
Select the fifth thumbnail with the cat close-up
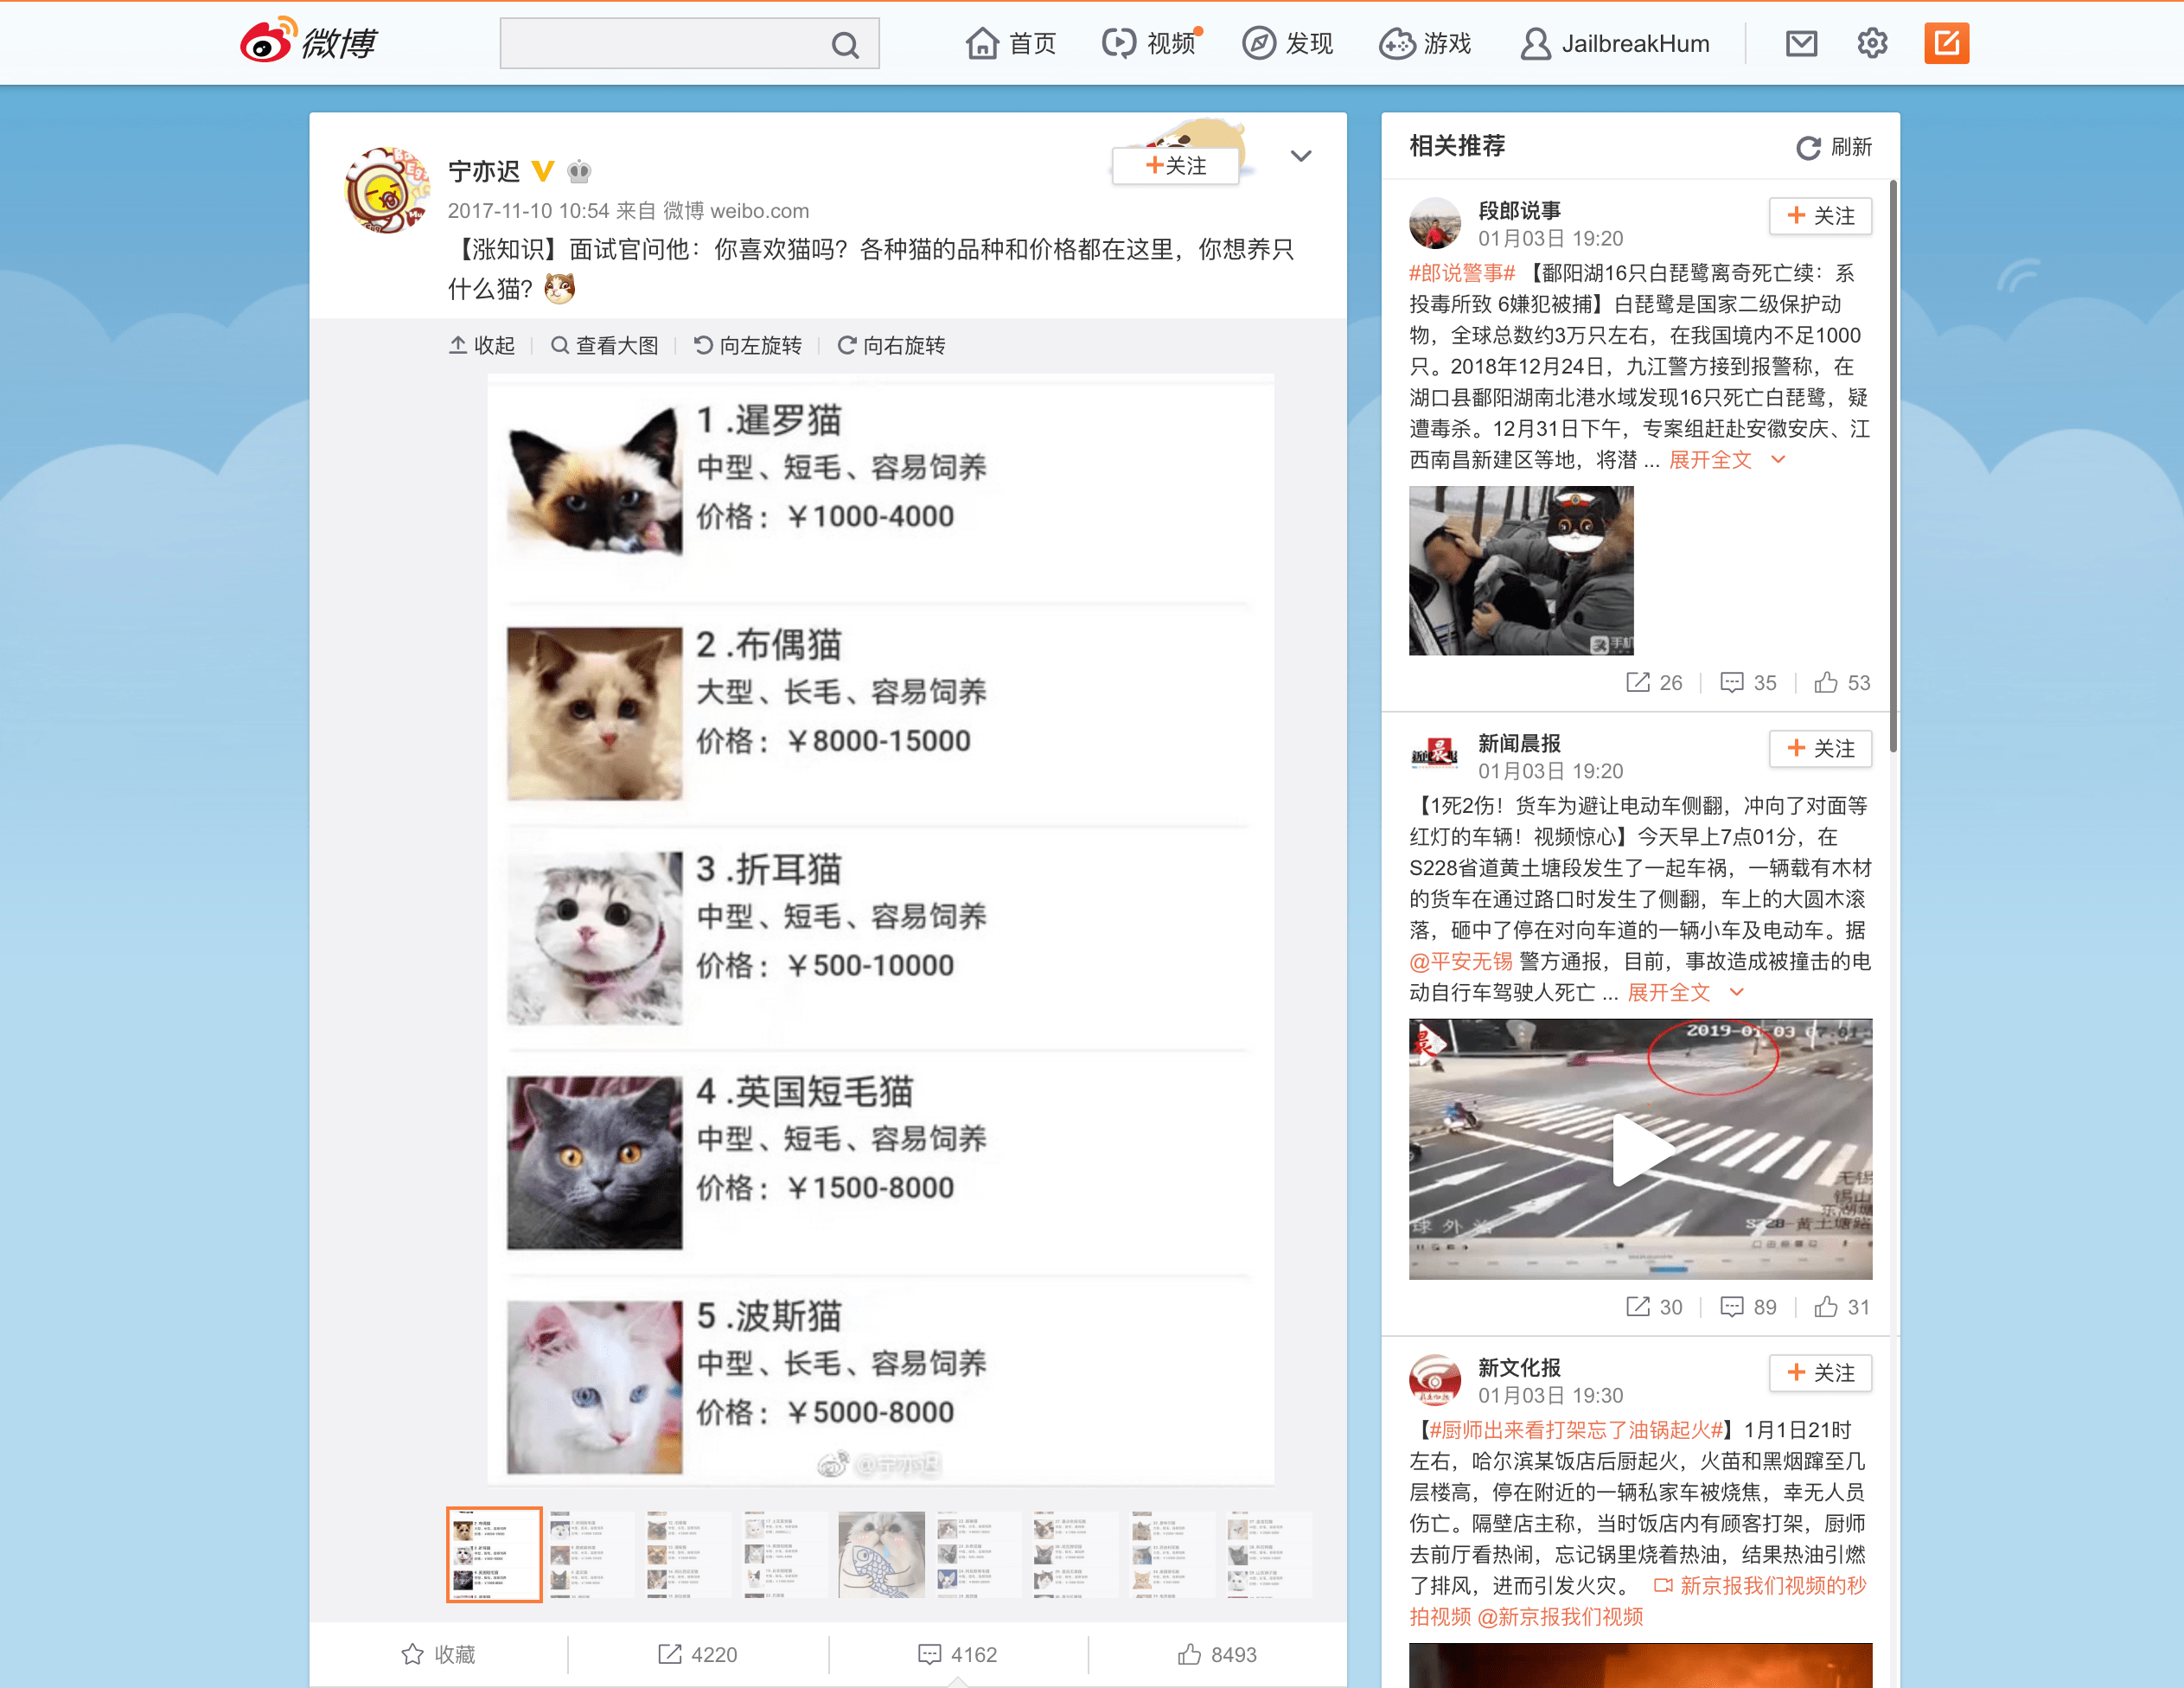click(880, 1554)
